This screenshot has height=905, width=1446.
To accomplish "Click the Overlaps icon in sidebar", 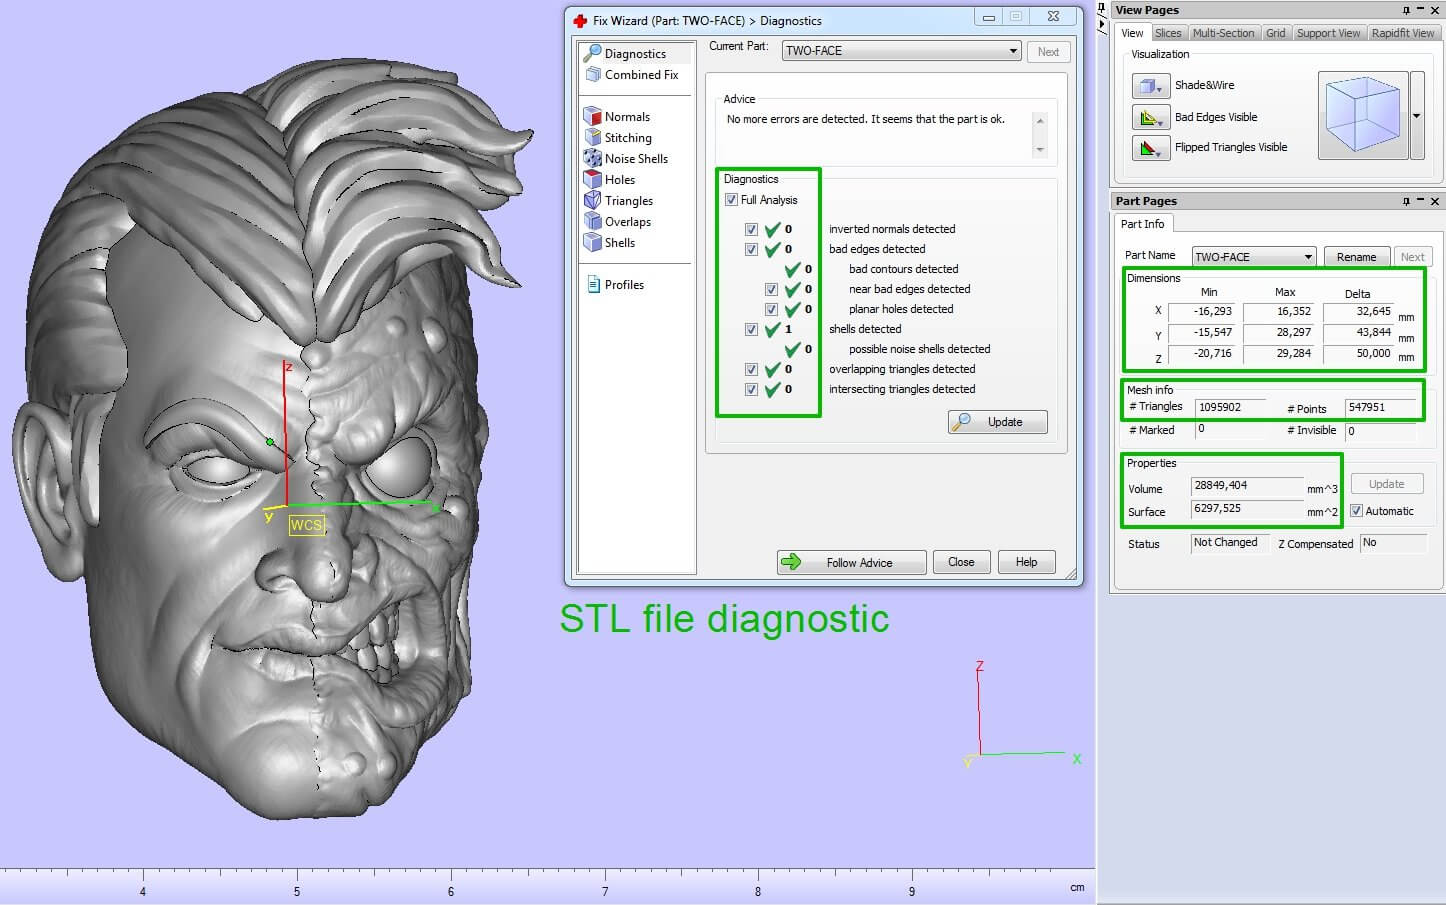I will click(x=593, y=222).
